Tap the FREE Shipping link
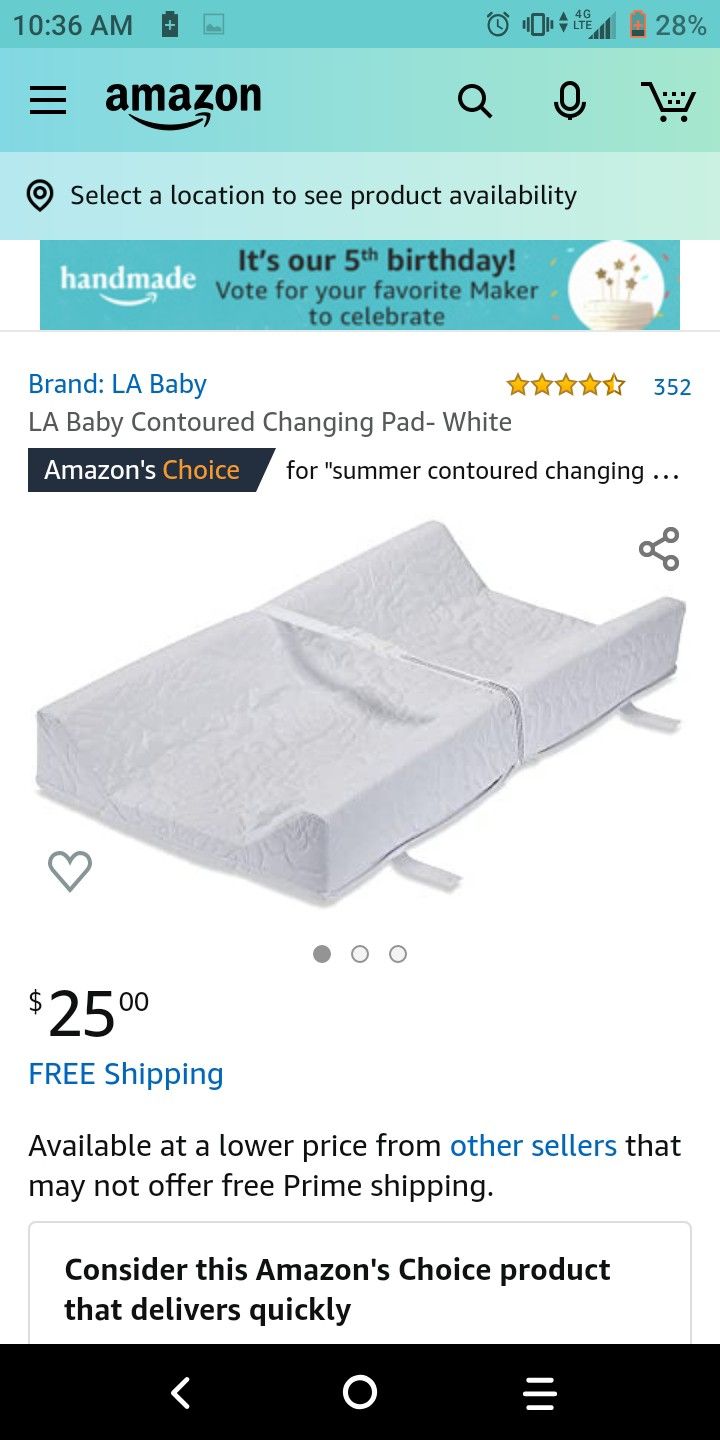Viewport: 720px width, 1440px height. (126, 1074)
